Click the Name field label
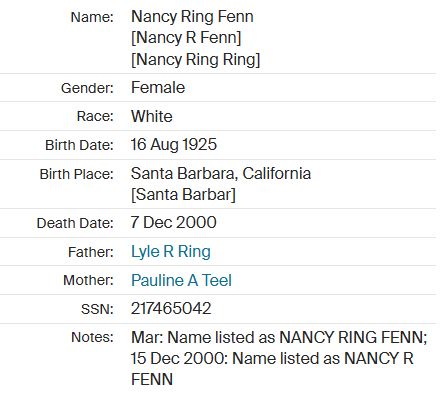 point(92,17)
